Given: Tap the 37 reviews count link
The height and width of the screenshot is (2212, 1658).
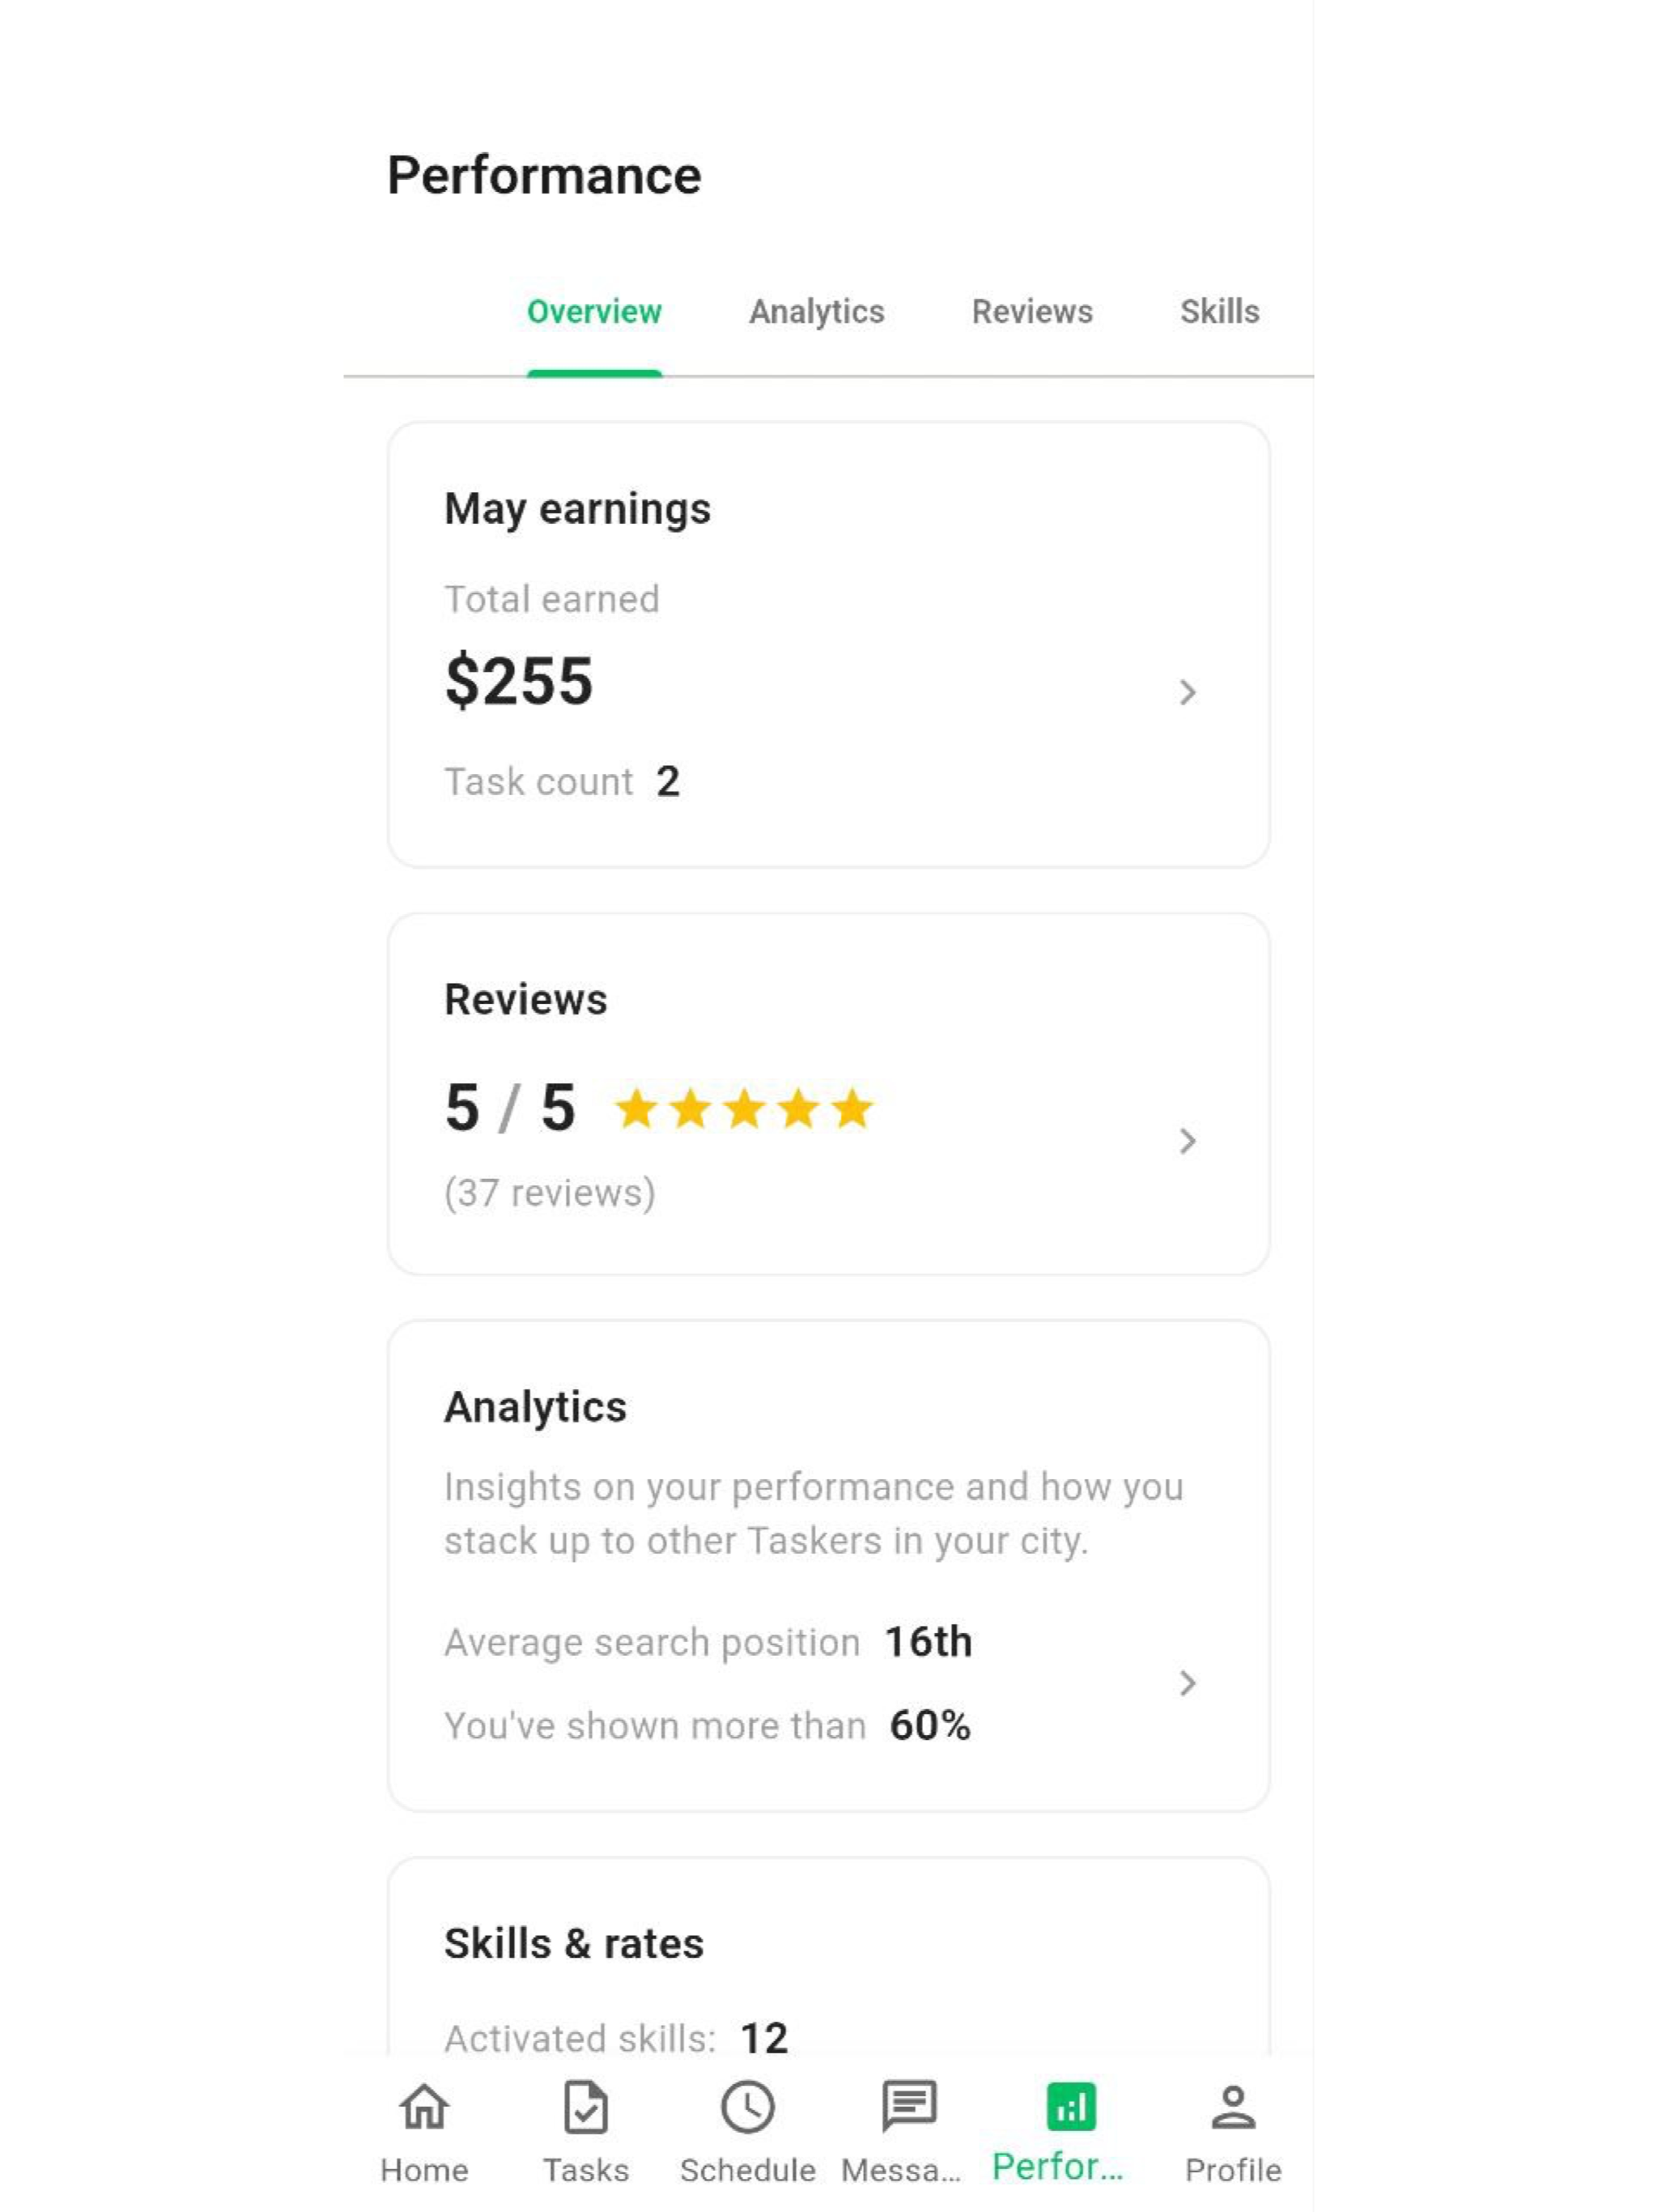Looking at the screenshot, I should tap(550, 1193).
